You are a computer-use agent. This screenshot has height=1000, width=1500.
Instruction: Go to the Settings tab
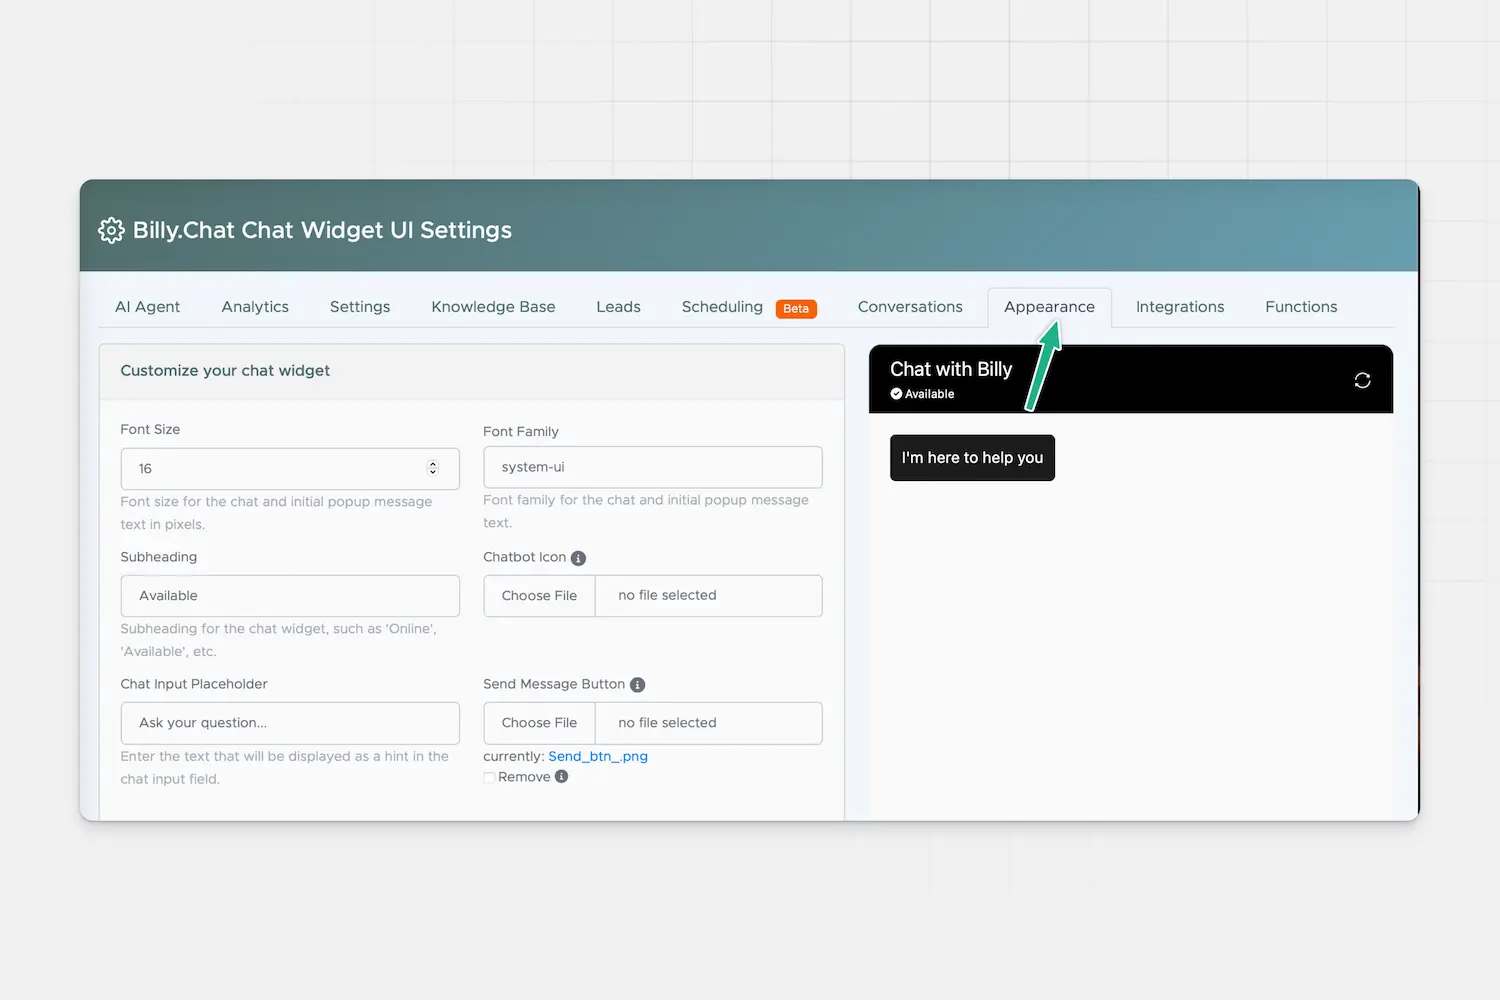click(x=360, y=307)
